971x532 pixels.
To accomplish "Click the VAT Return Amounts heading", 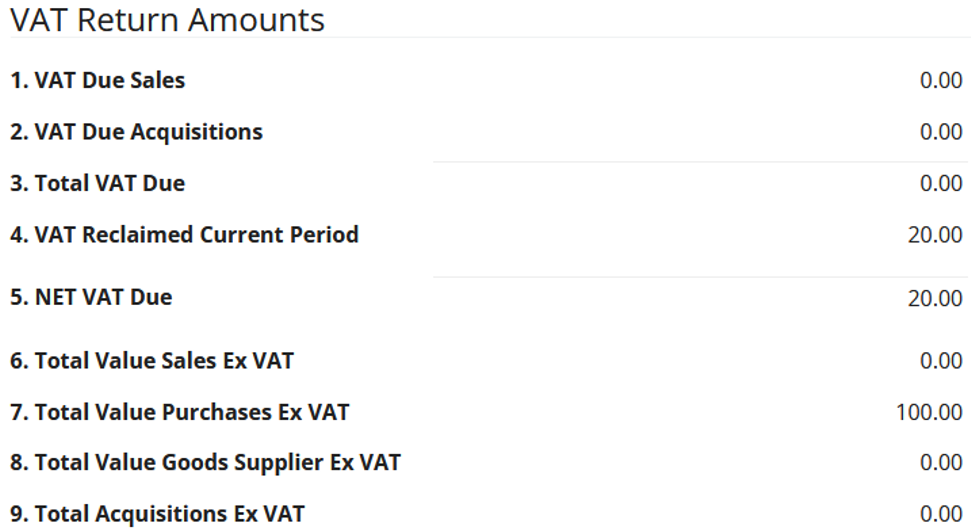I will tap(167, 19).
